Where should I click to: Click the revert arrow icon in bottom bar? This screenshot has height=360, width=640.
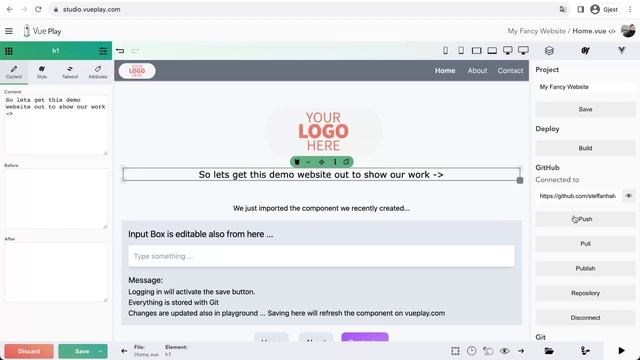[x=488, y=351]
